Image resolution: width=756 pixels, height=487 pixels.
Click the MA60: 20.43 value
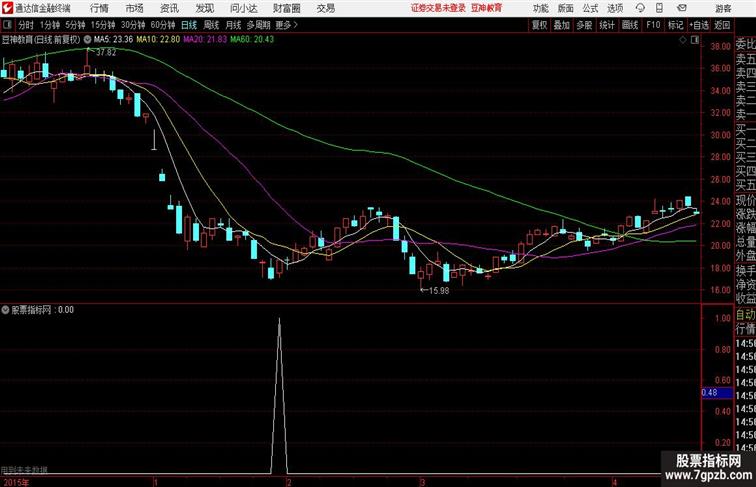[252, 40]
